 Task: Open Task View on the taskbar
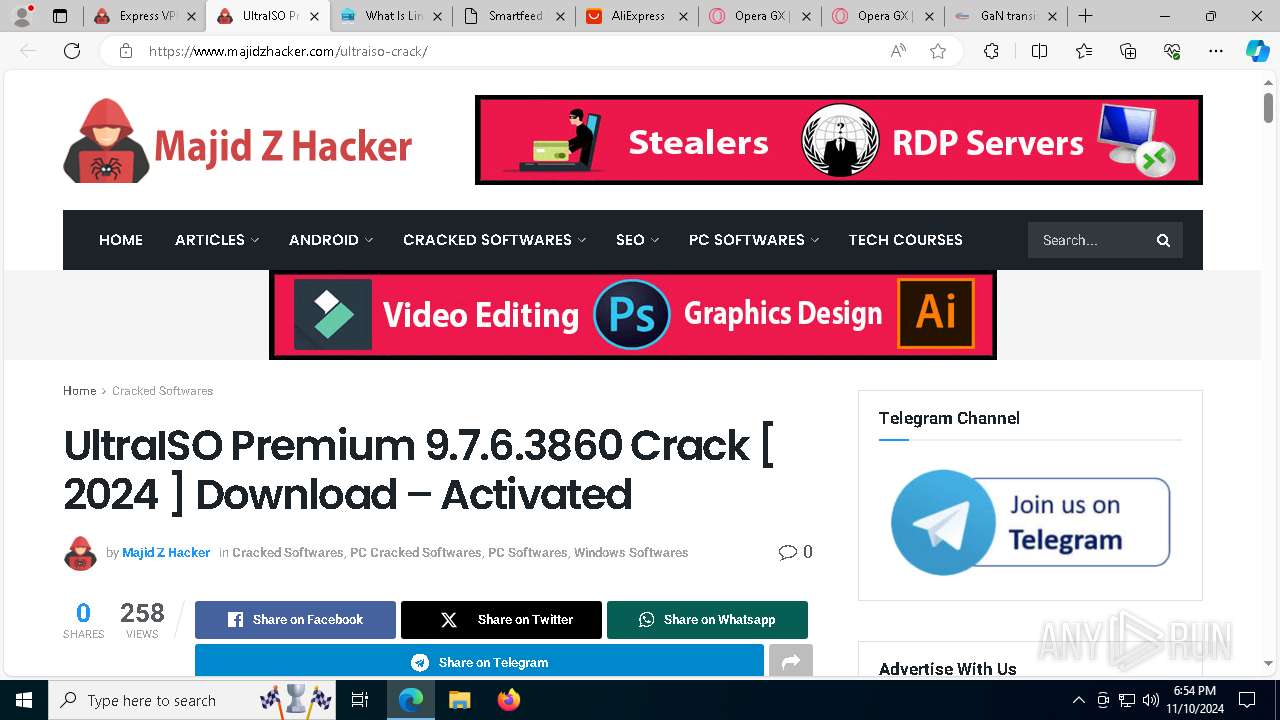[360, 700]
